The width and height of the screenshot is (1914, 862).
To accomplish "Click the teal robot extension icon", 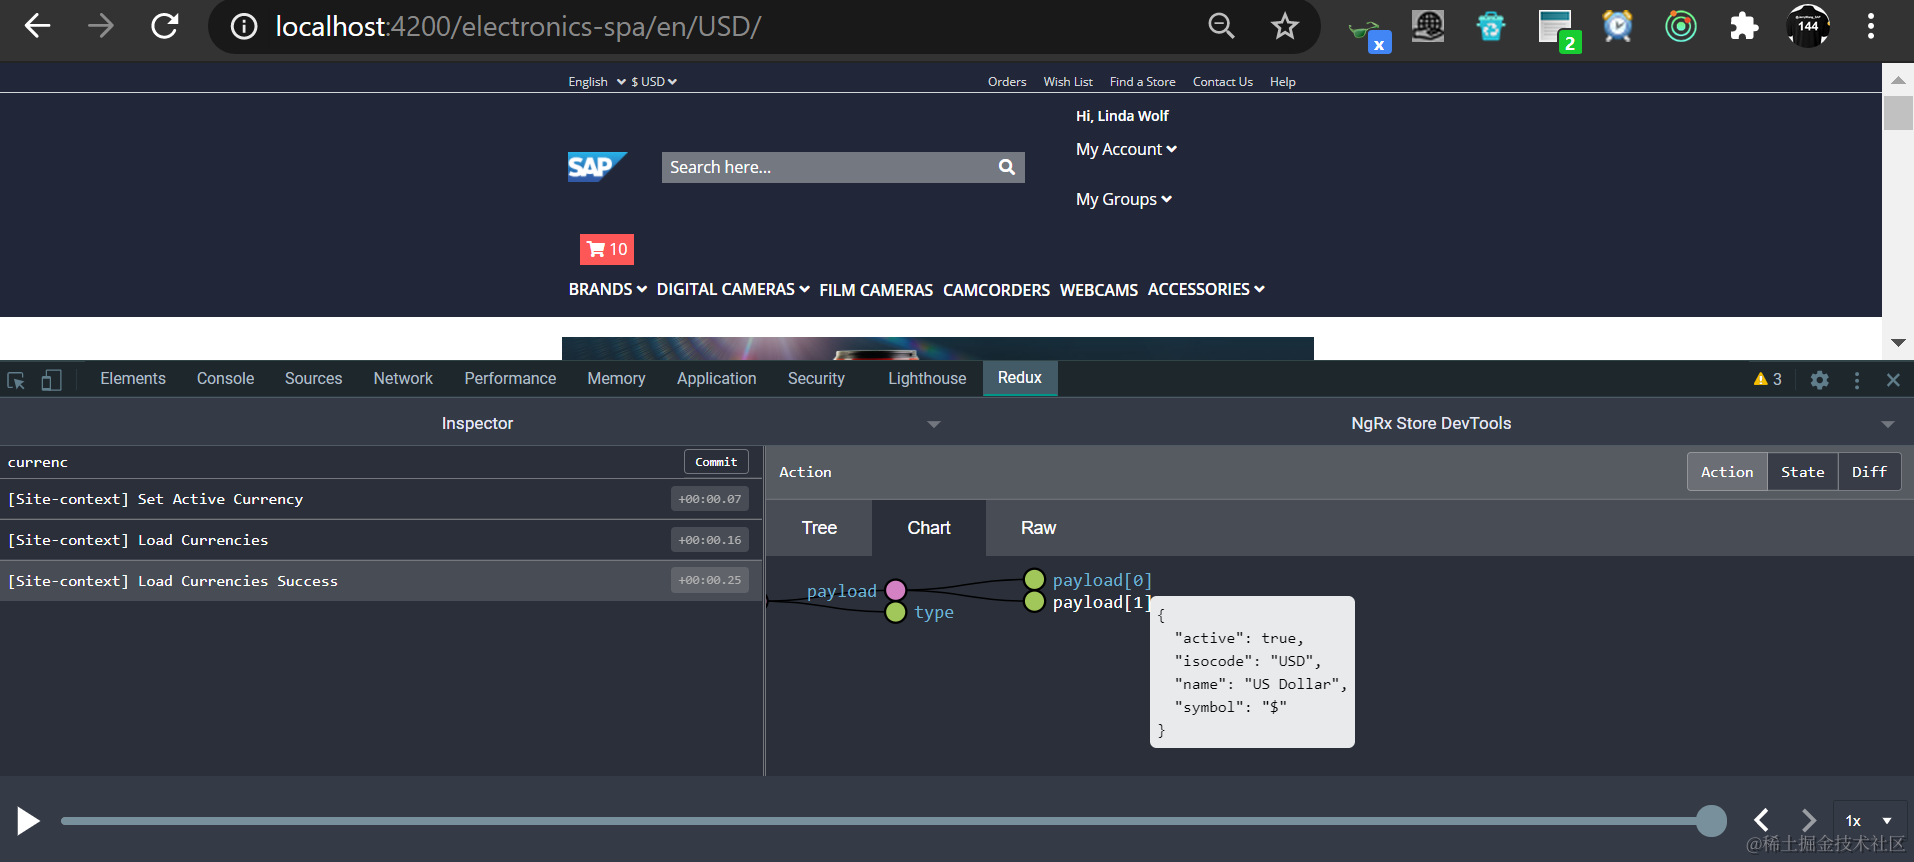I will tap(1491, 26).
